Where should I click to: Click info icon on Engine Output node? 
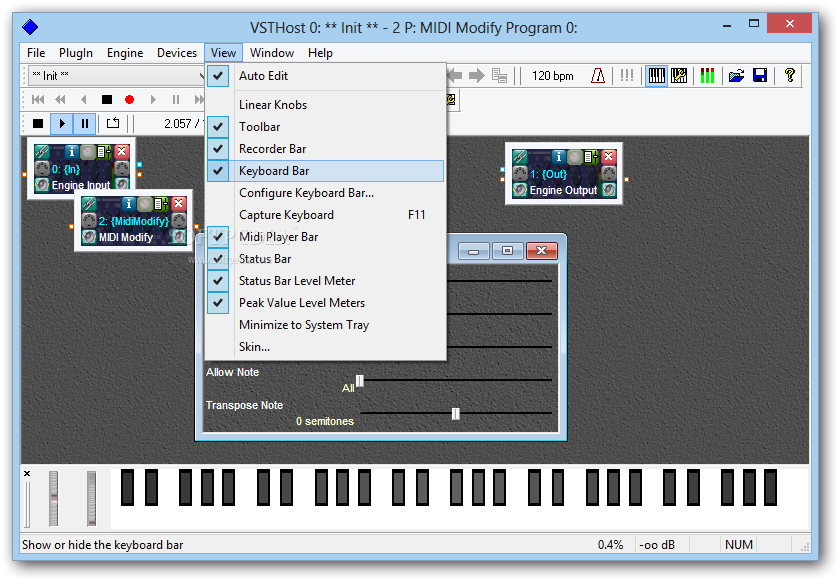click(559, 157)
